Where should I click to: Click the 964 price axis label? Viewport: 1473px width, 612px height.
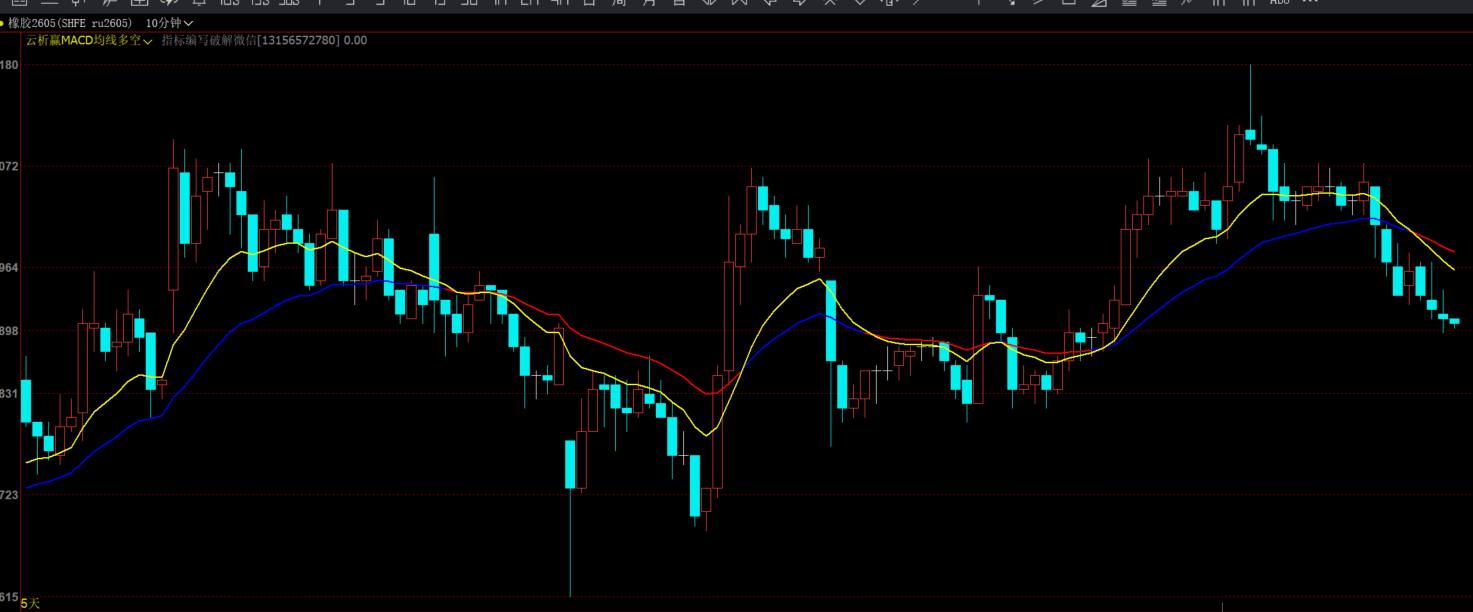9,268
